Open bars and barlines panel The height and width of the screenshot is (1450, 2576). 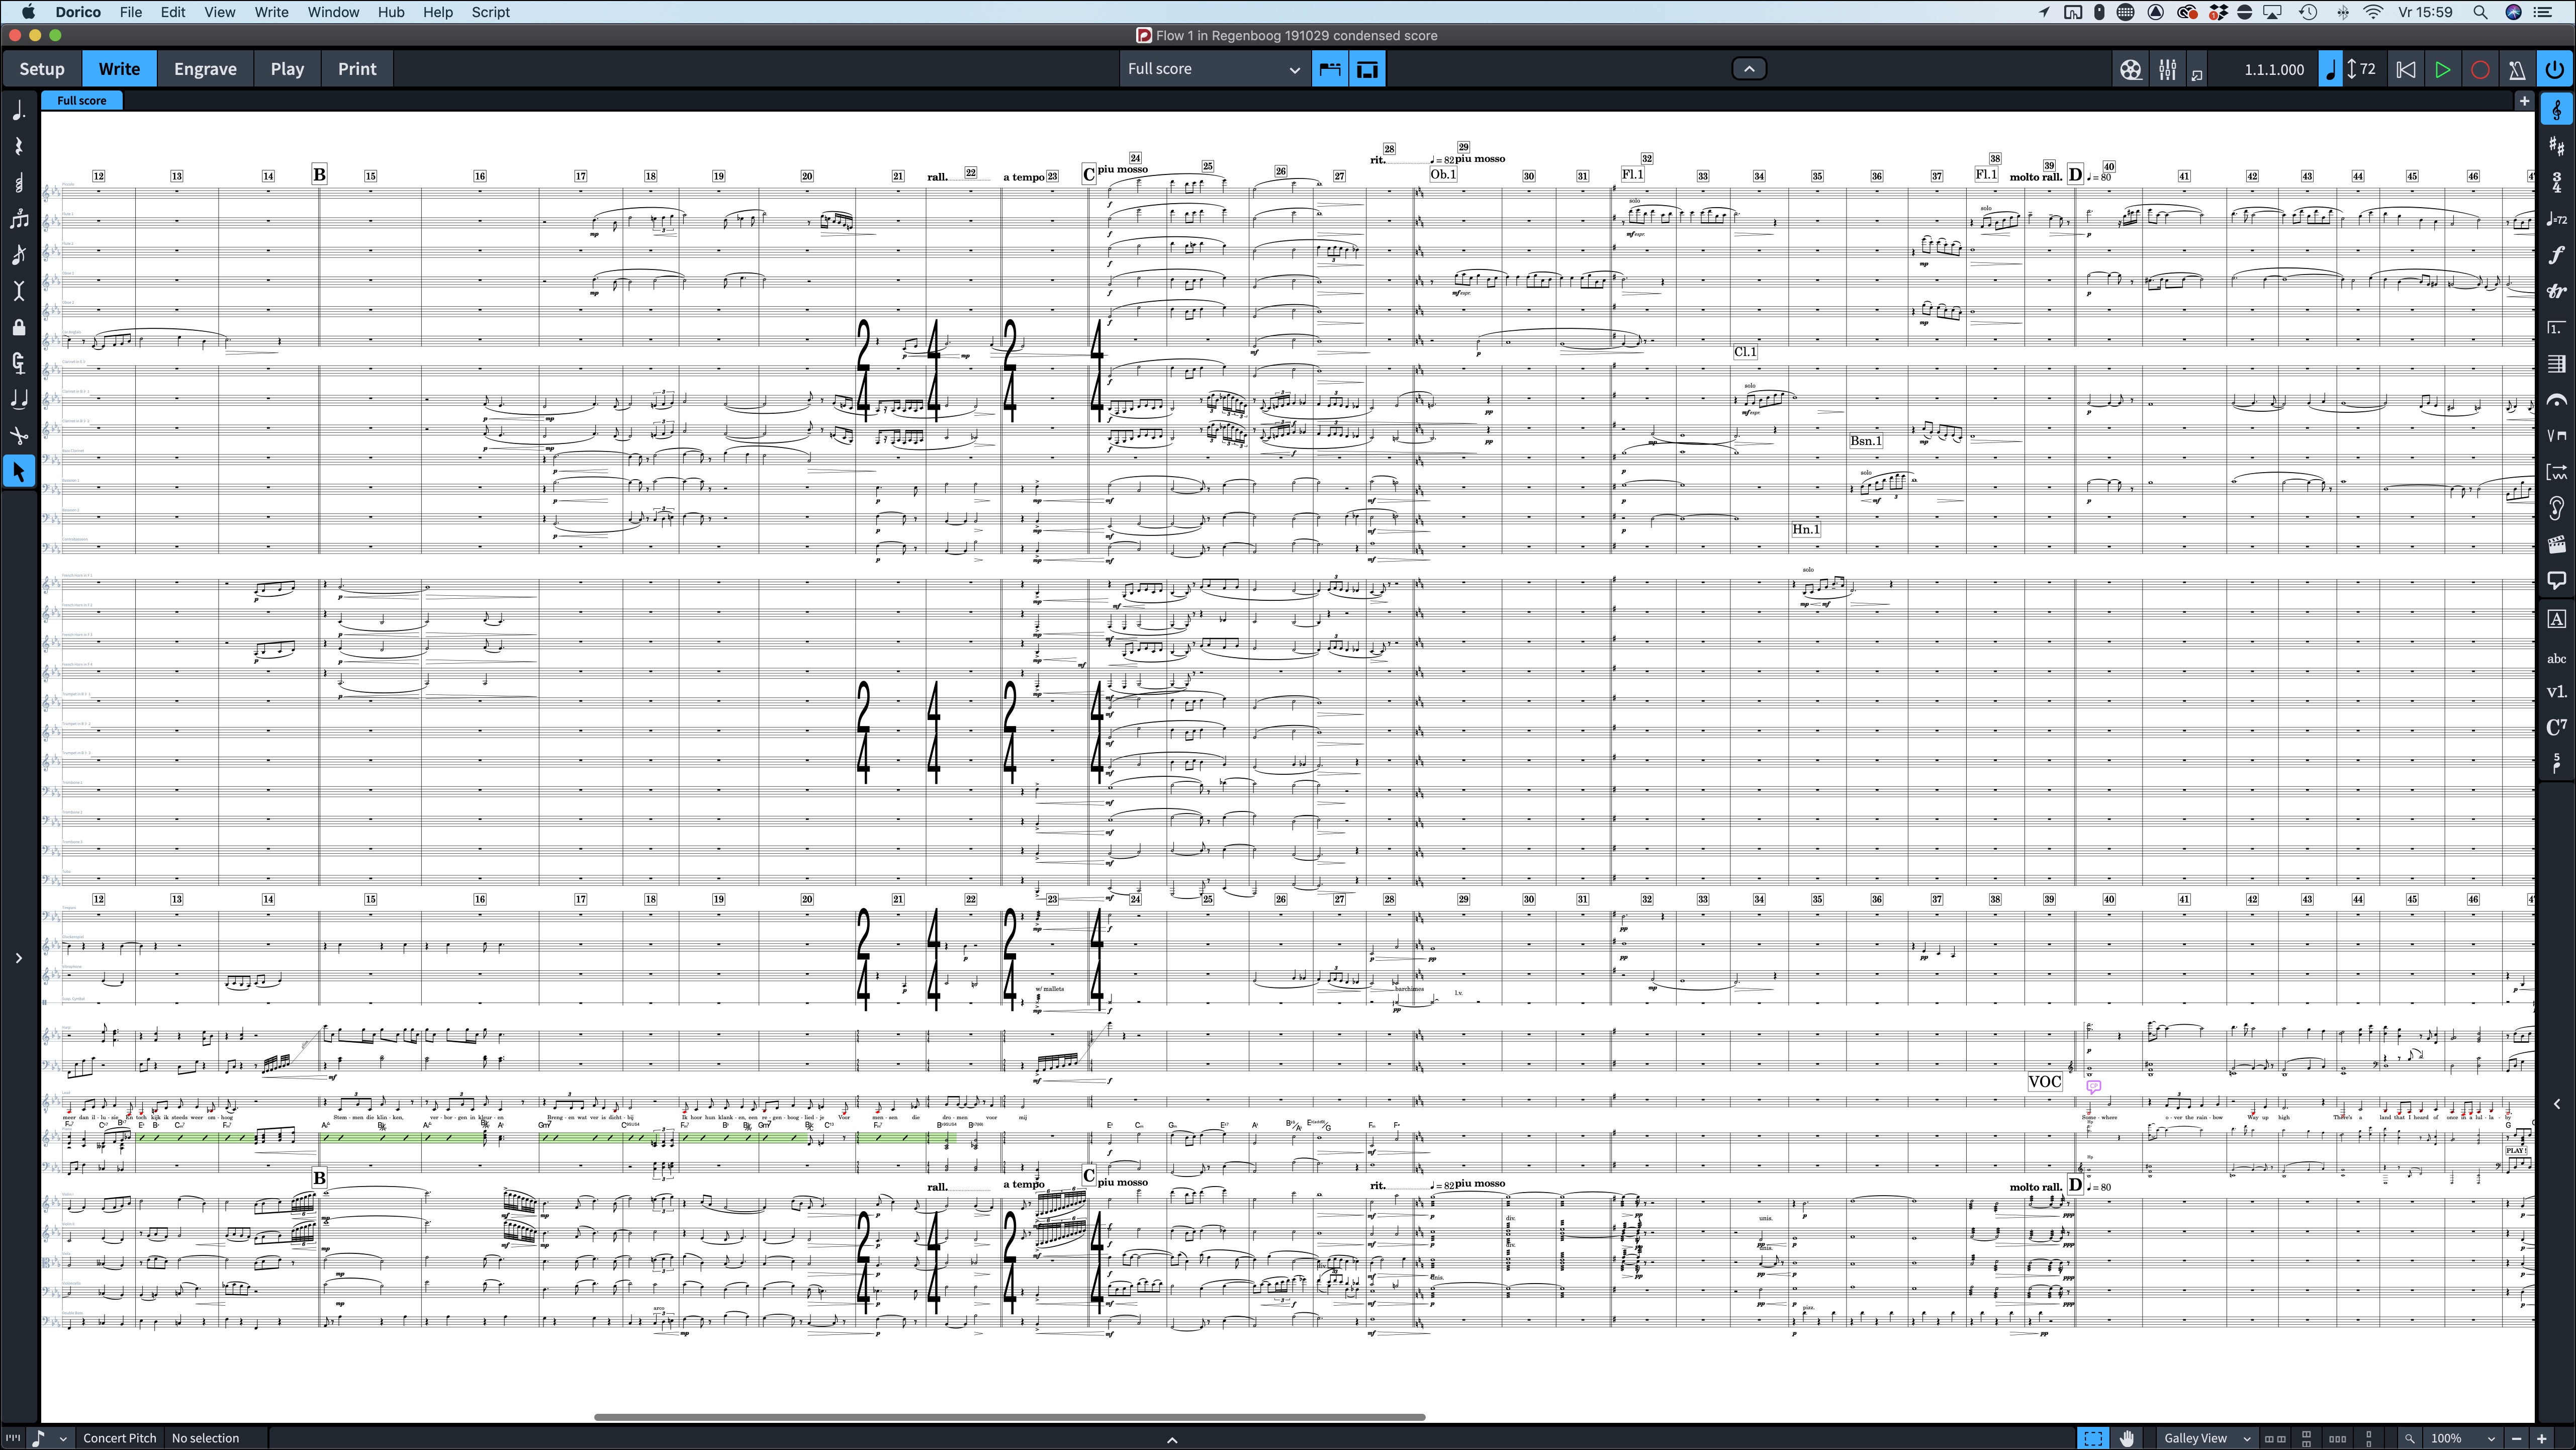[2556, 363]
